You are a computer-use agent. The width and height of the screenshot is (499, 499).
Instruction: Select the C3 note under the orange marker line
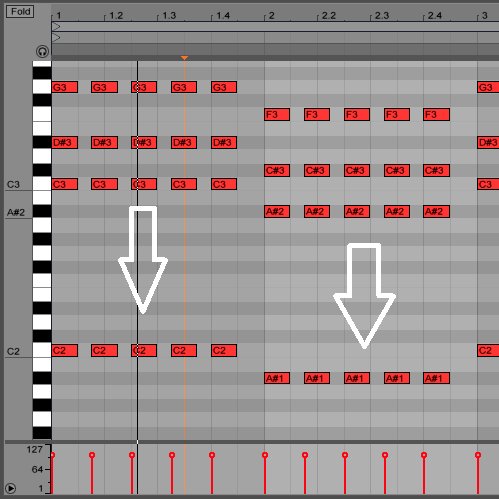coord(184,184)
